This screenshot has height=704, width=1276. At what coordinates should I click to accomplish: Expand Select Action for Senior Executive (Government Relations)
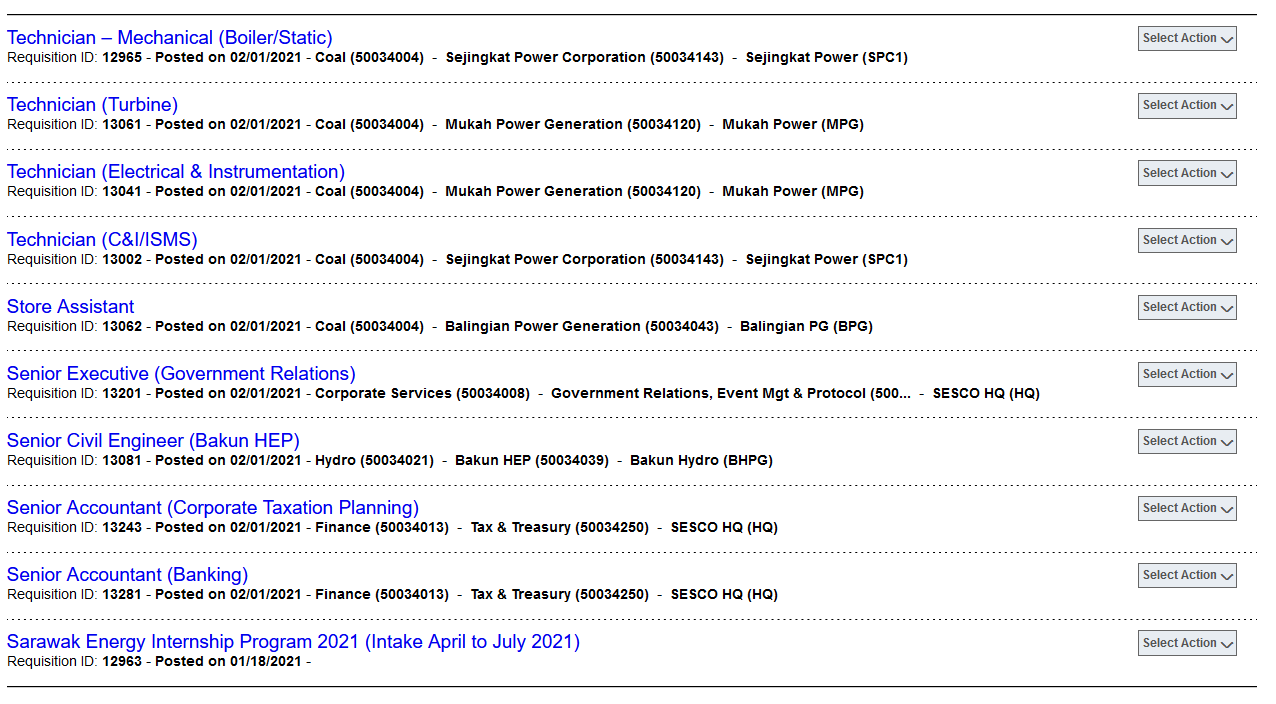(1187, 374)
